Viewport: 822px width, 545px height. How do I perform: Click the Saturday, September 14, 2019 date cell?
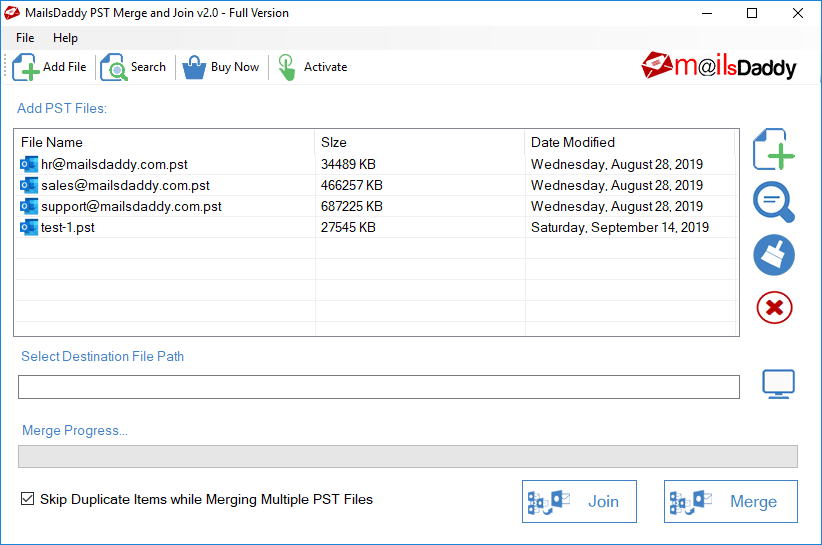pyautogui.click(x=620, y=227)
